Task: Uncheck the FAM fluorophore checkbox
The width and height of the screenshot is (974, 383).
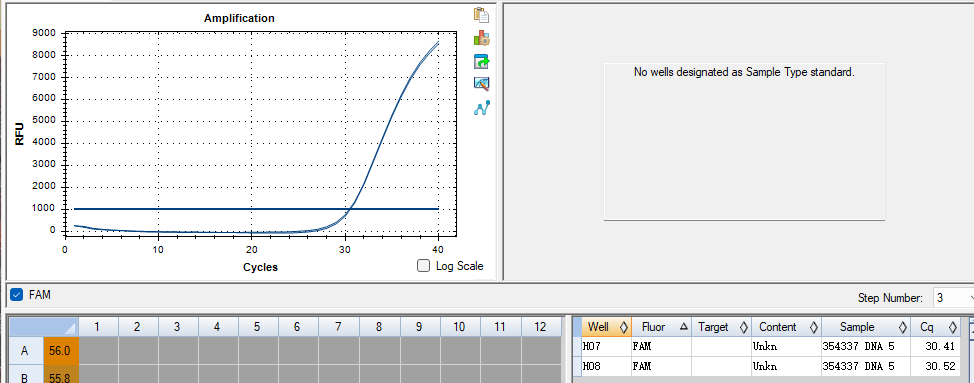Action: (17, 295)
